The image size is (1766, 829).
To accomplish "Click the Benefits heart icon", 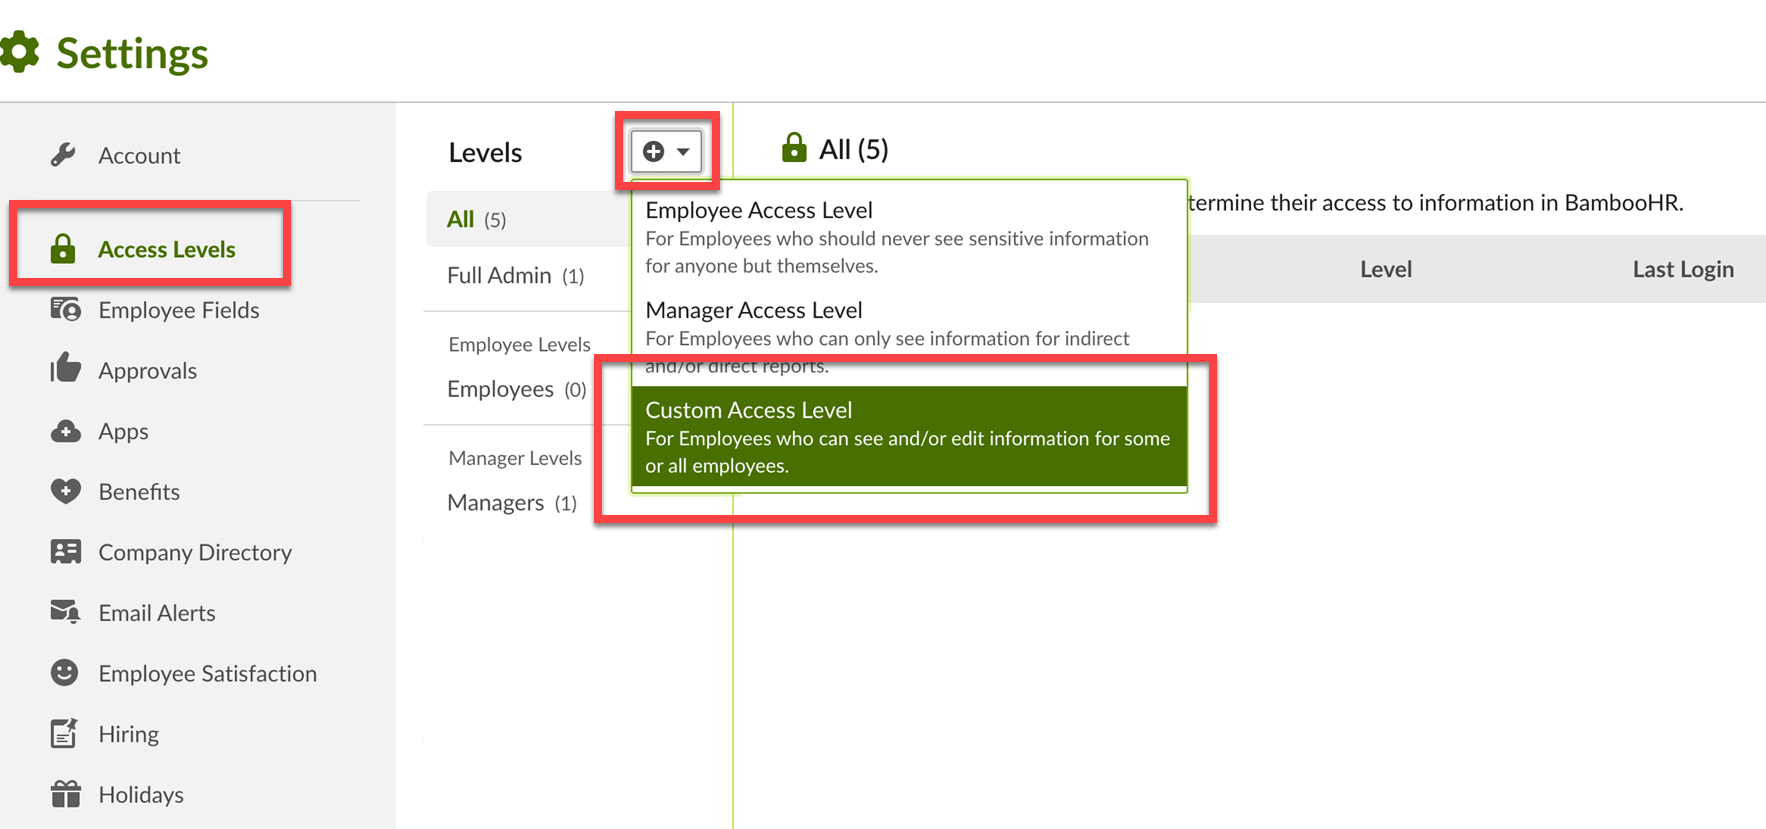I will click(x=65, y=491).
